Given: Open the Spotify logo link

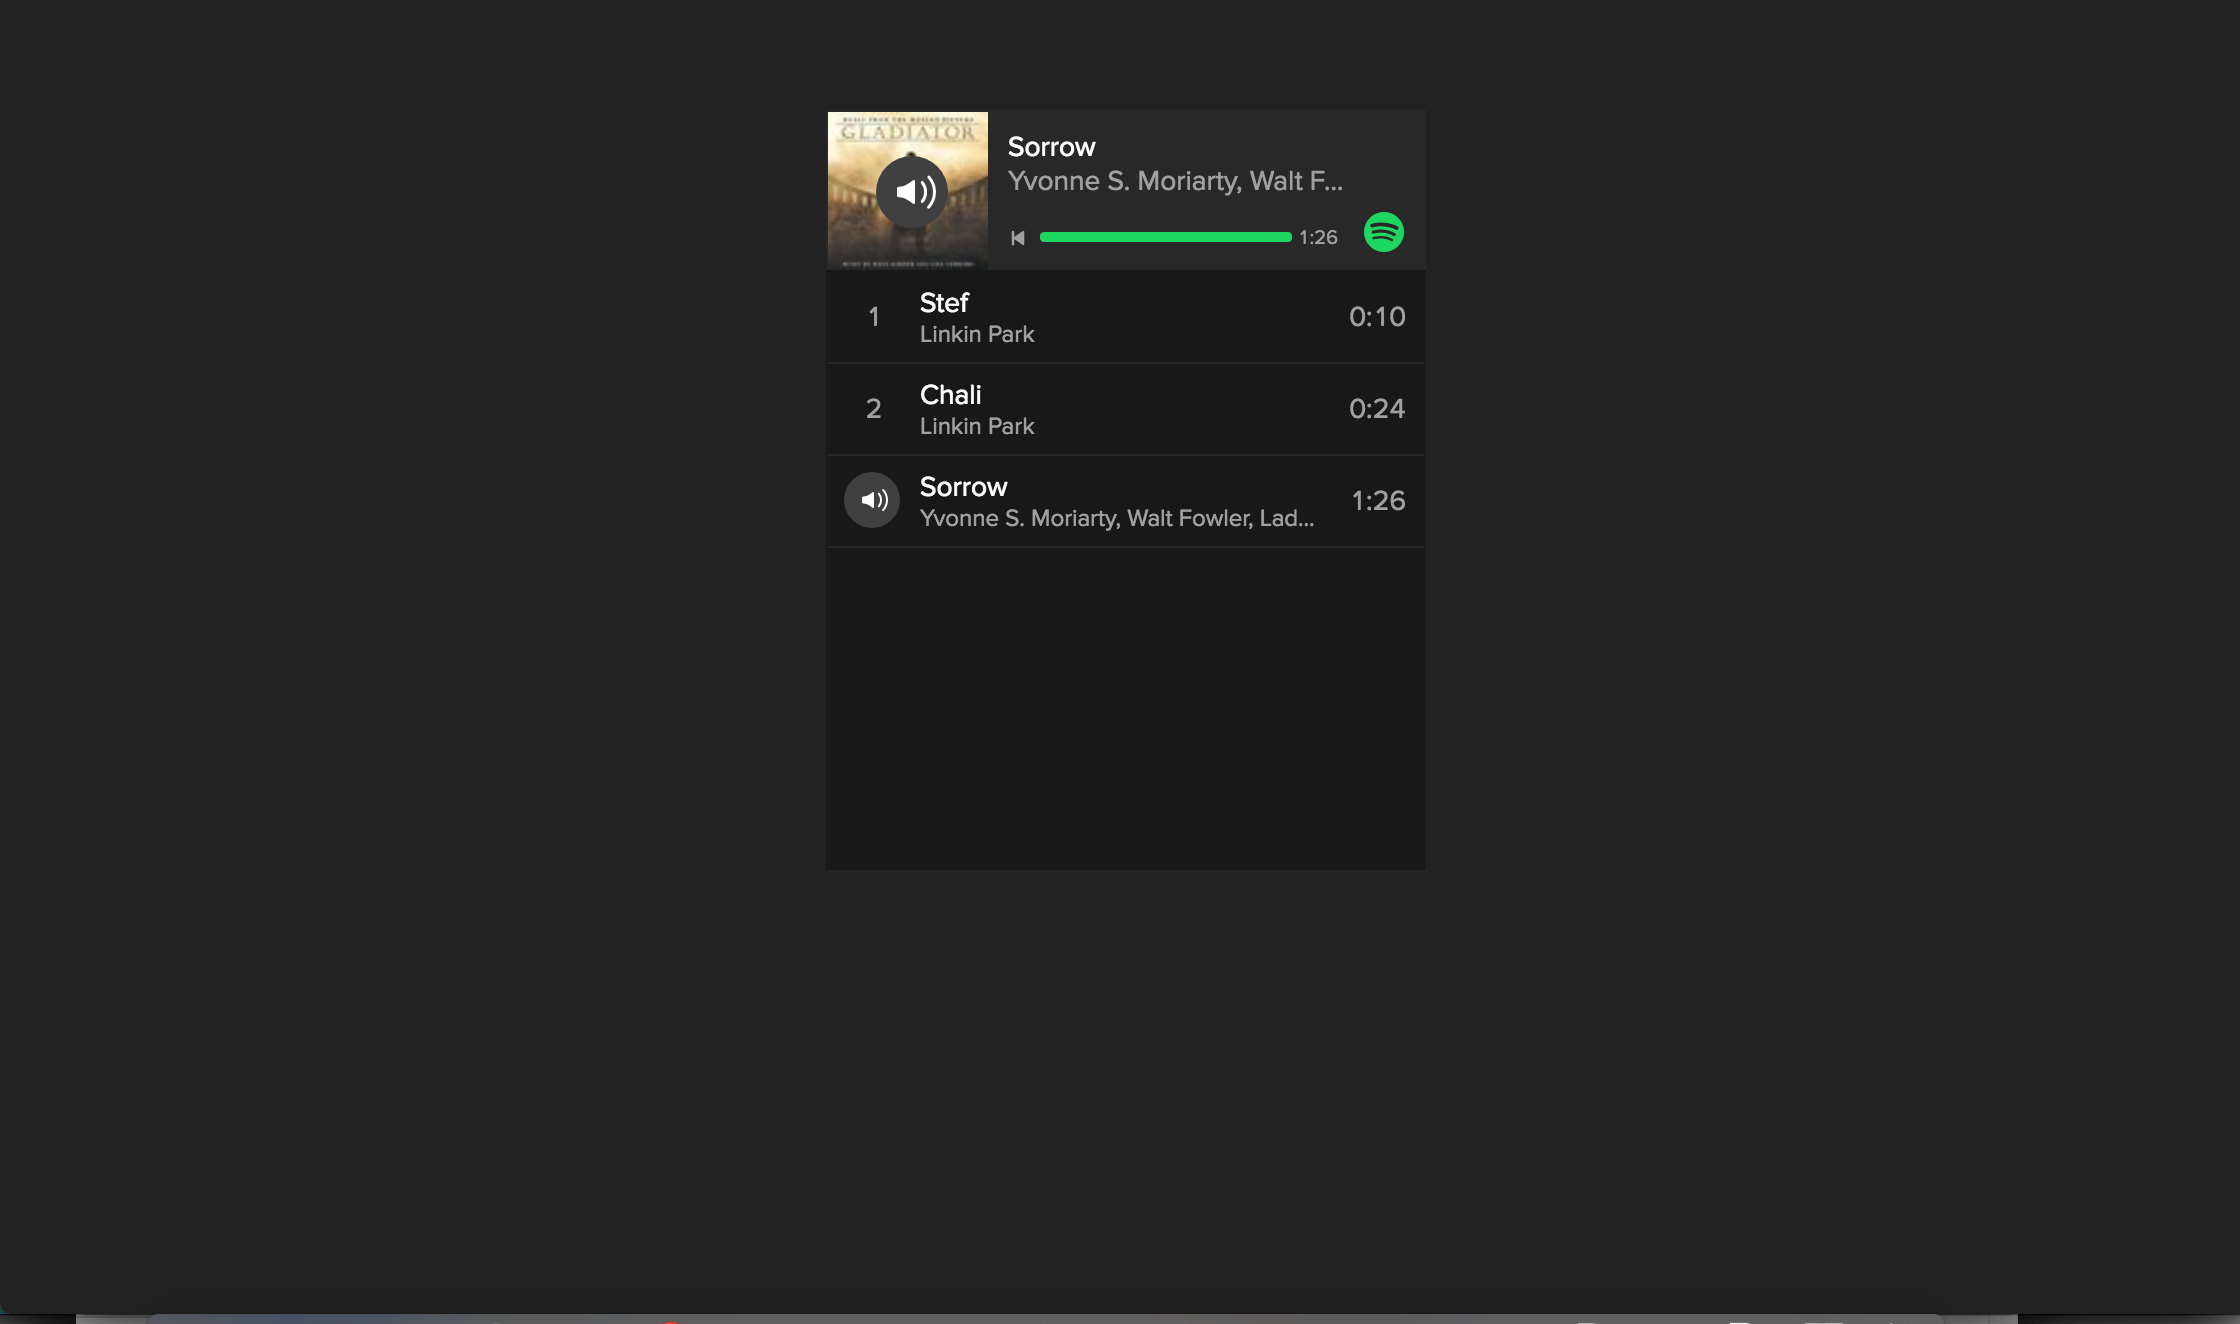Looking at the screenshot, I should [1383, 232].
